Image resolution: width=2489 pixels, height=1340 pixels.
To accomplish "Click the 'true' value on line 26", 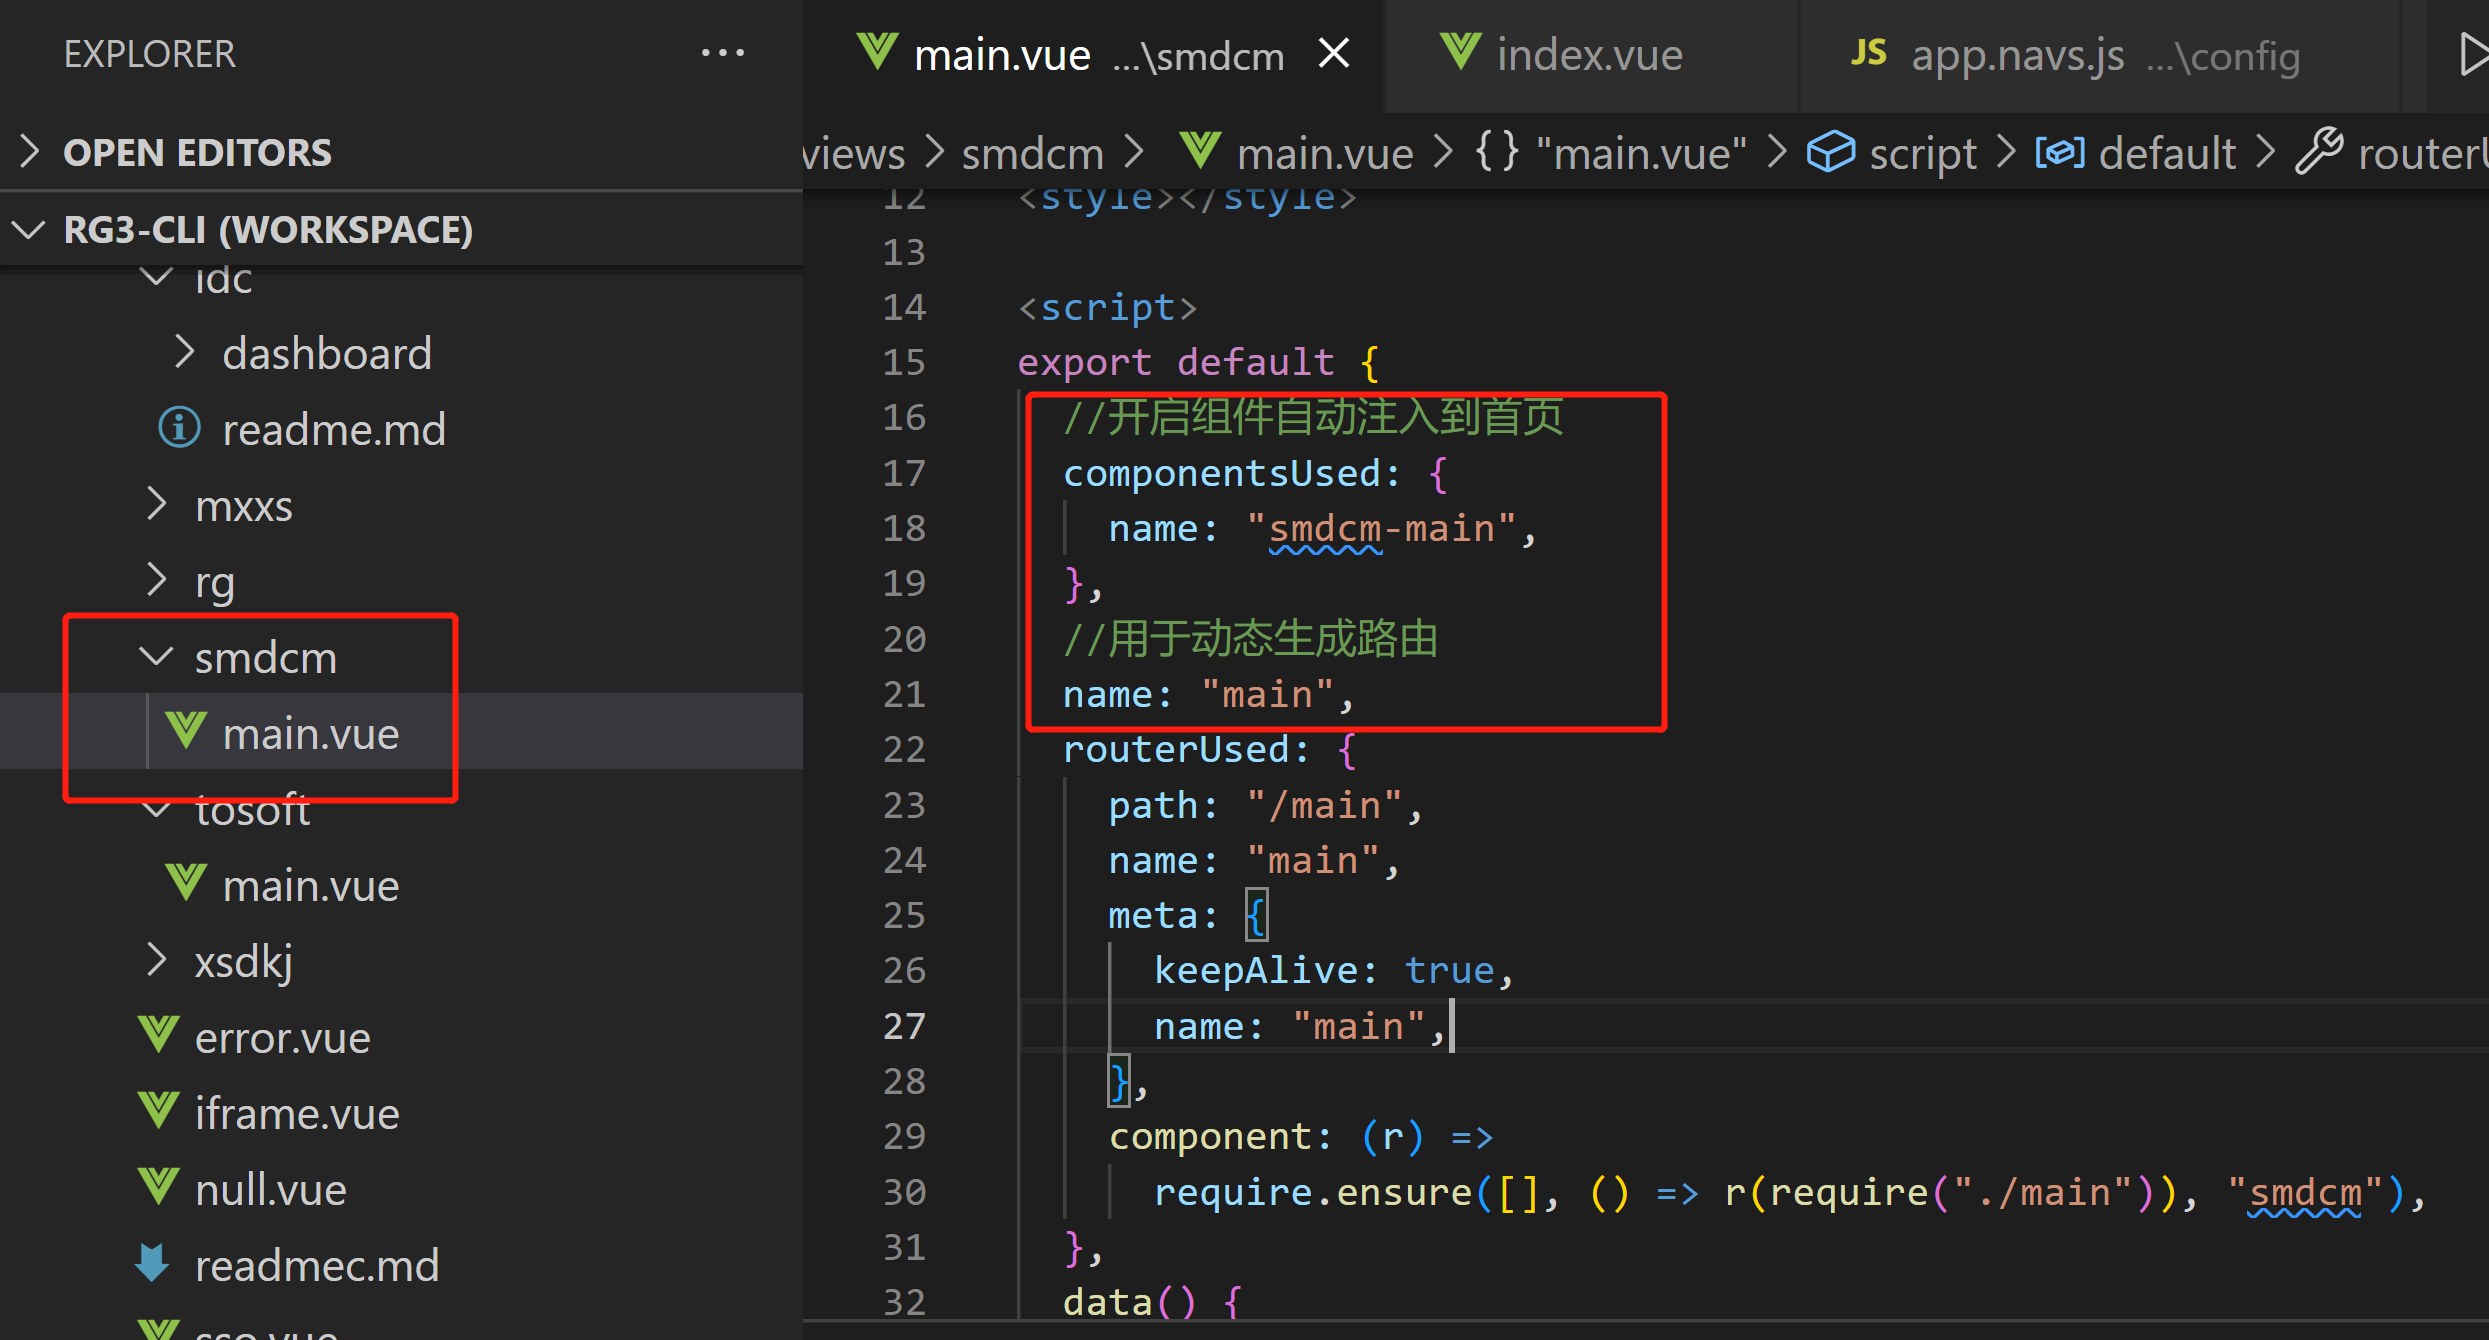I will (1450, 970).
